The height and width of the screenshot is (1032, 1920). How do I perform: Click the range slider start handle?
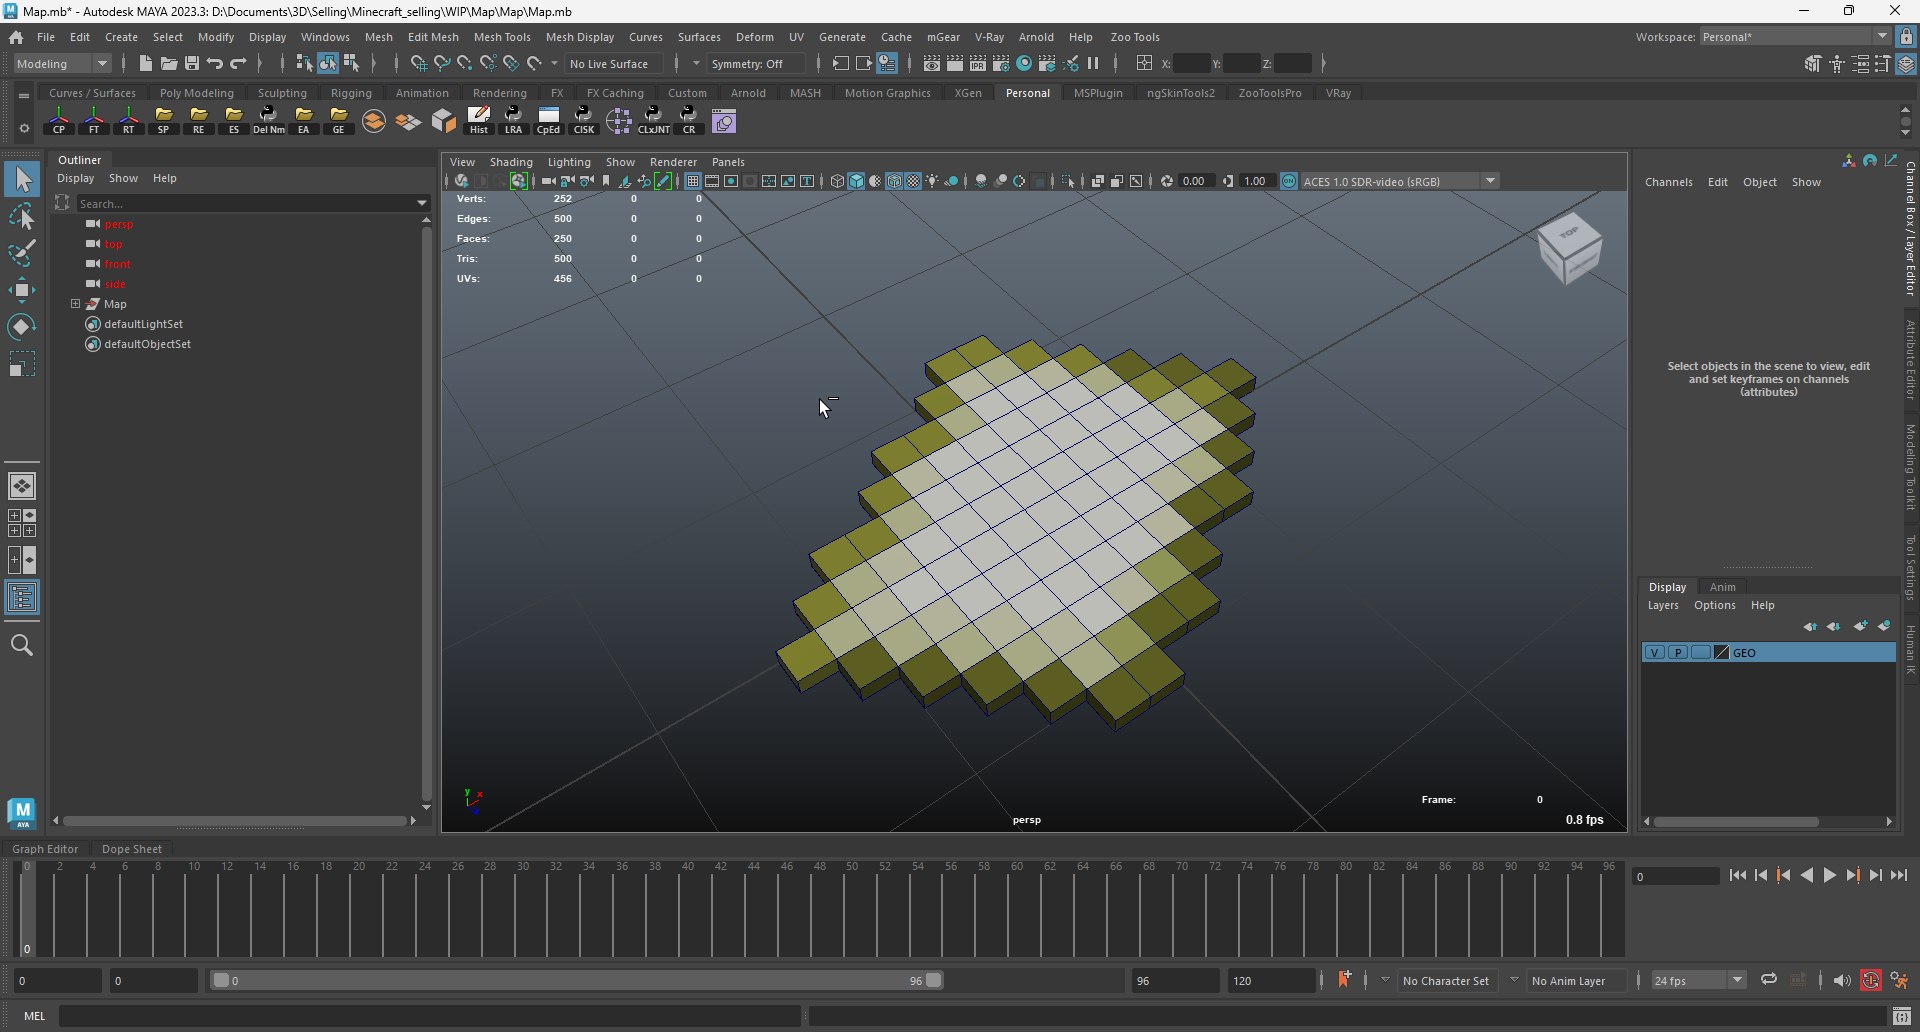221,980
